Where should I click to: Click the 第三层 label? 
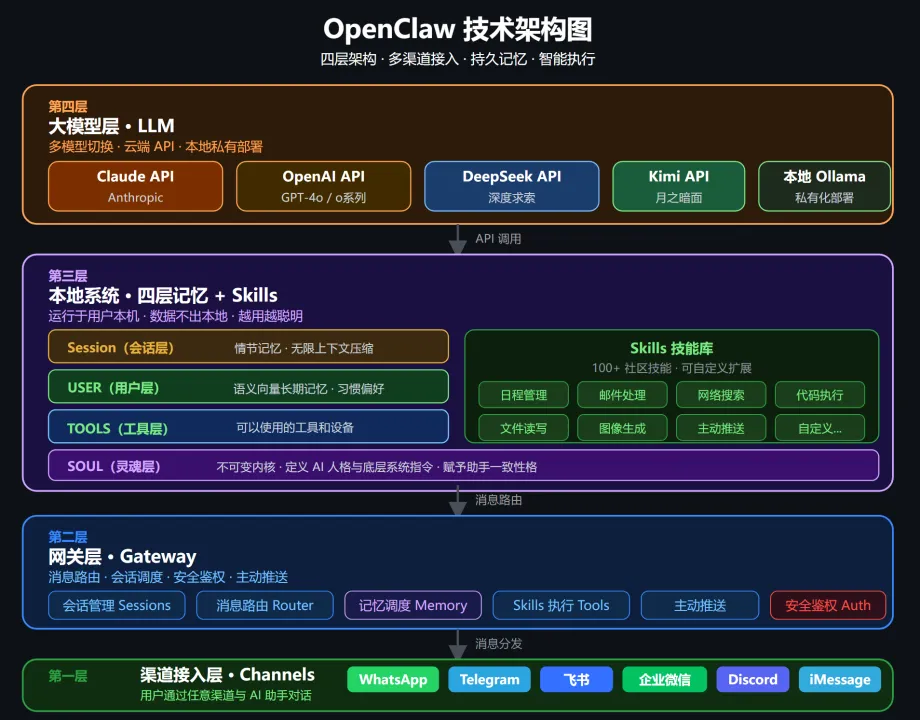coord(68,276)
